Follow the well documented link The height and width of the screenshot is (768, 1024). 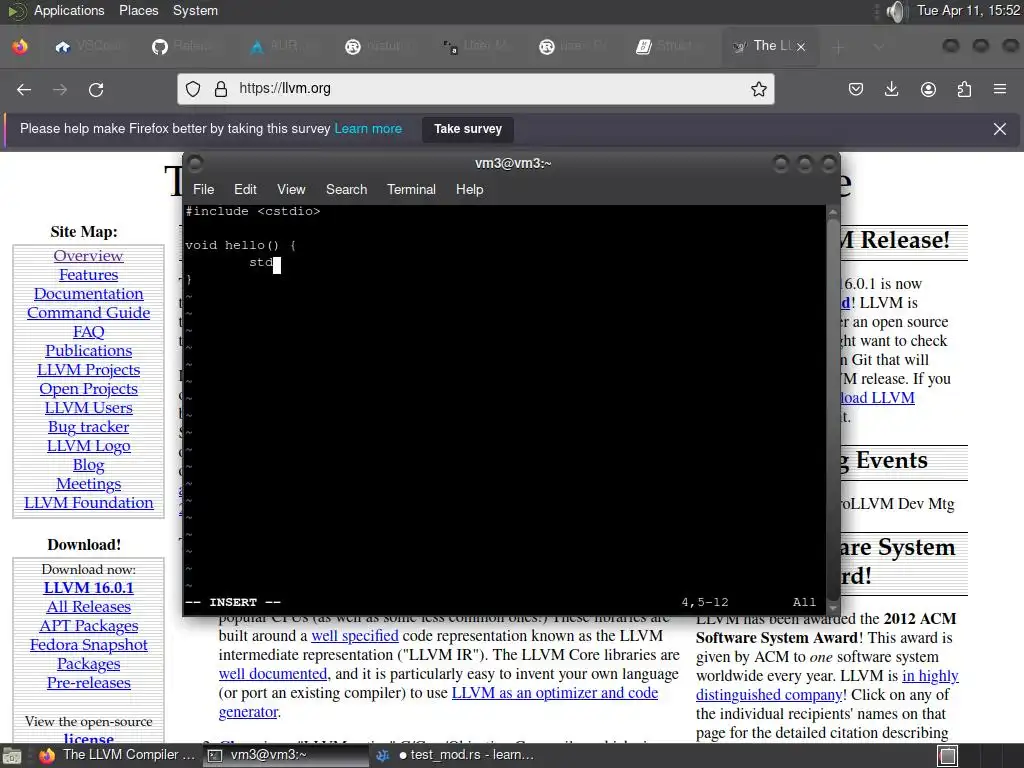tap(272, 673)
